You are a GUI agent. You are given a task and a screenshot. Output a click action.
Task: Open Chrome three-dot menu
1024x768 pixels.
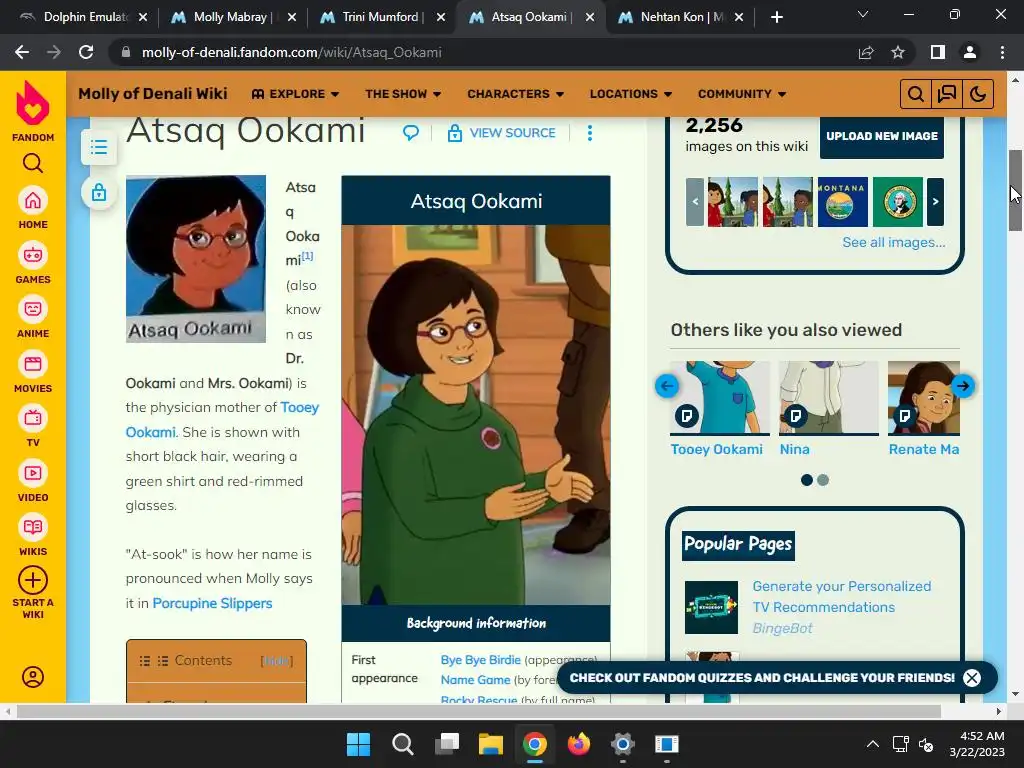[x=1002, y=52]
